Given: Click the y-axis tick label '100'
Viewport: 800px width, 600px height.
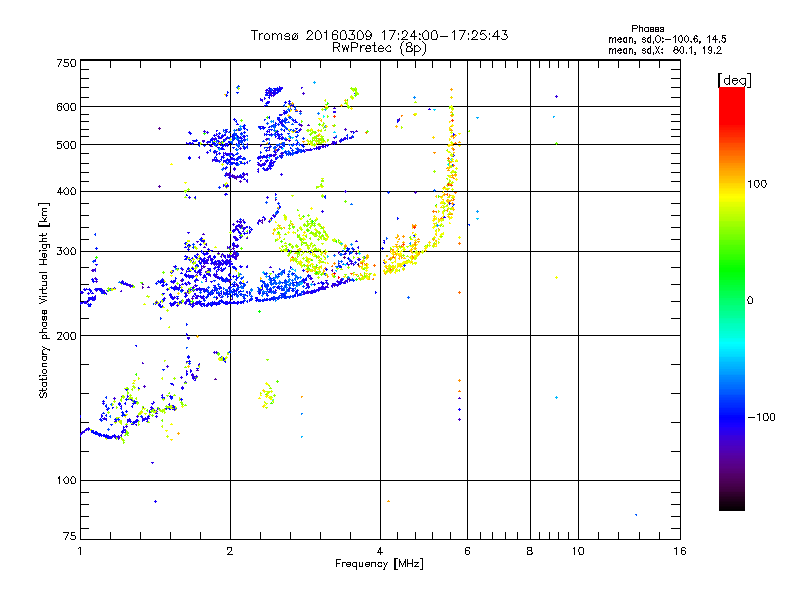Looking at the screenshot, I should [66, 480].
